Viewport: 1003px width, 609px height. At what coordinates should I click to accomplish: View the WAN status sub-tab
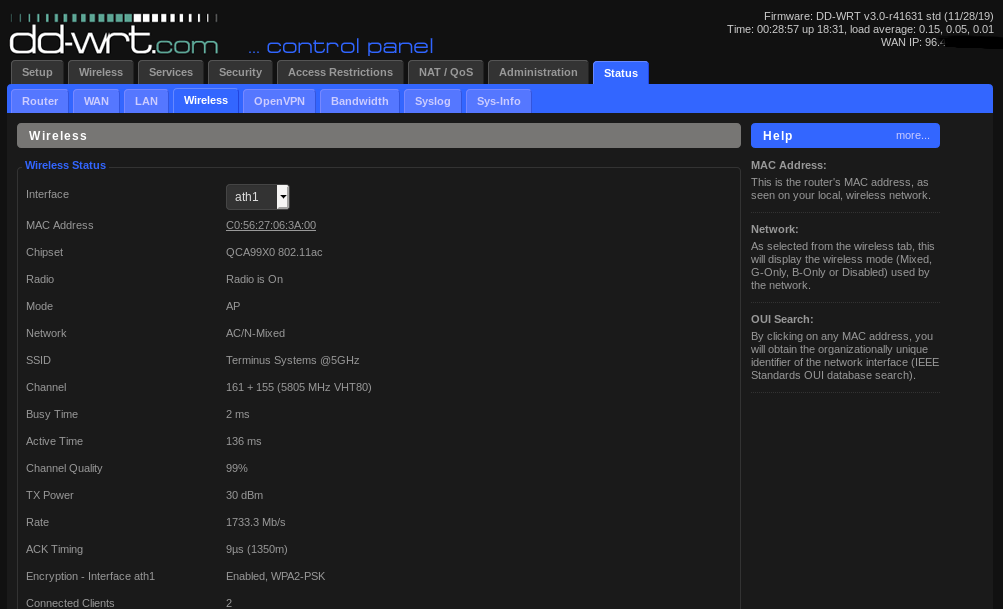coord(96,101)
